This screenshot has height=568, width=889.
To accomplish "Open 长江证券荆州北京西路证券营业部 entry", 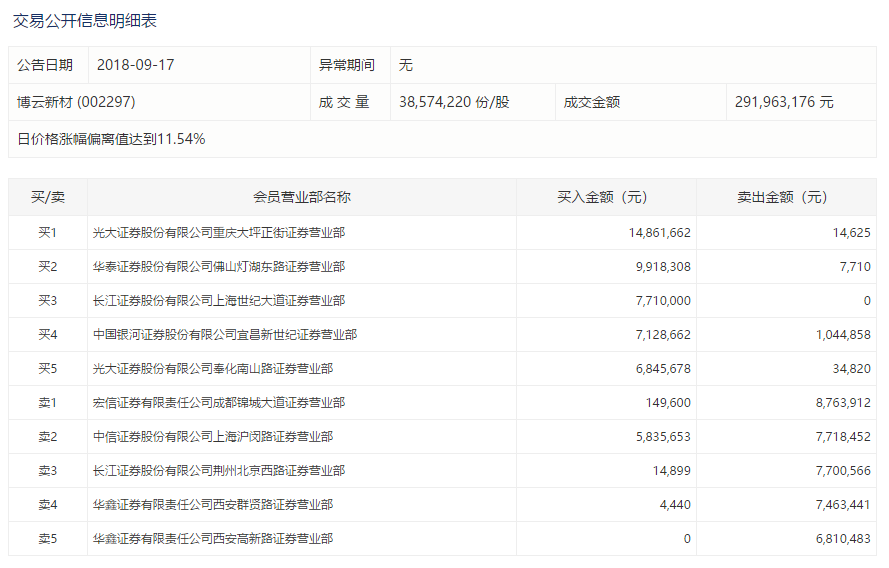I will tap(219, 471).
